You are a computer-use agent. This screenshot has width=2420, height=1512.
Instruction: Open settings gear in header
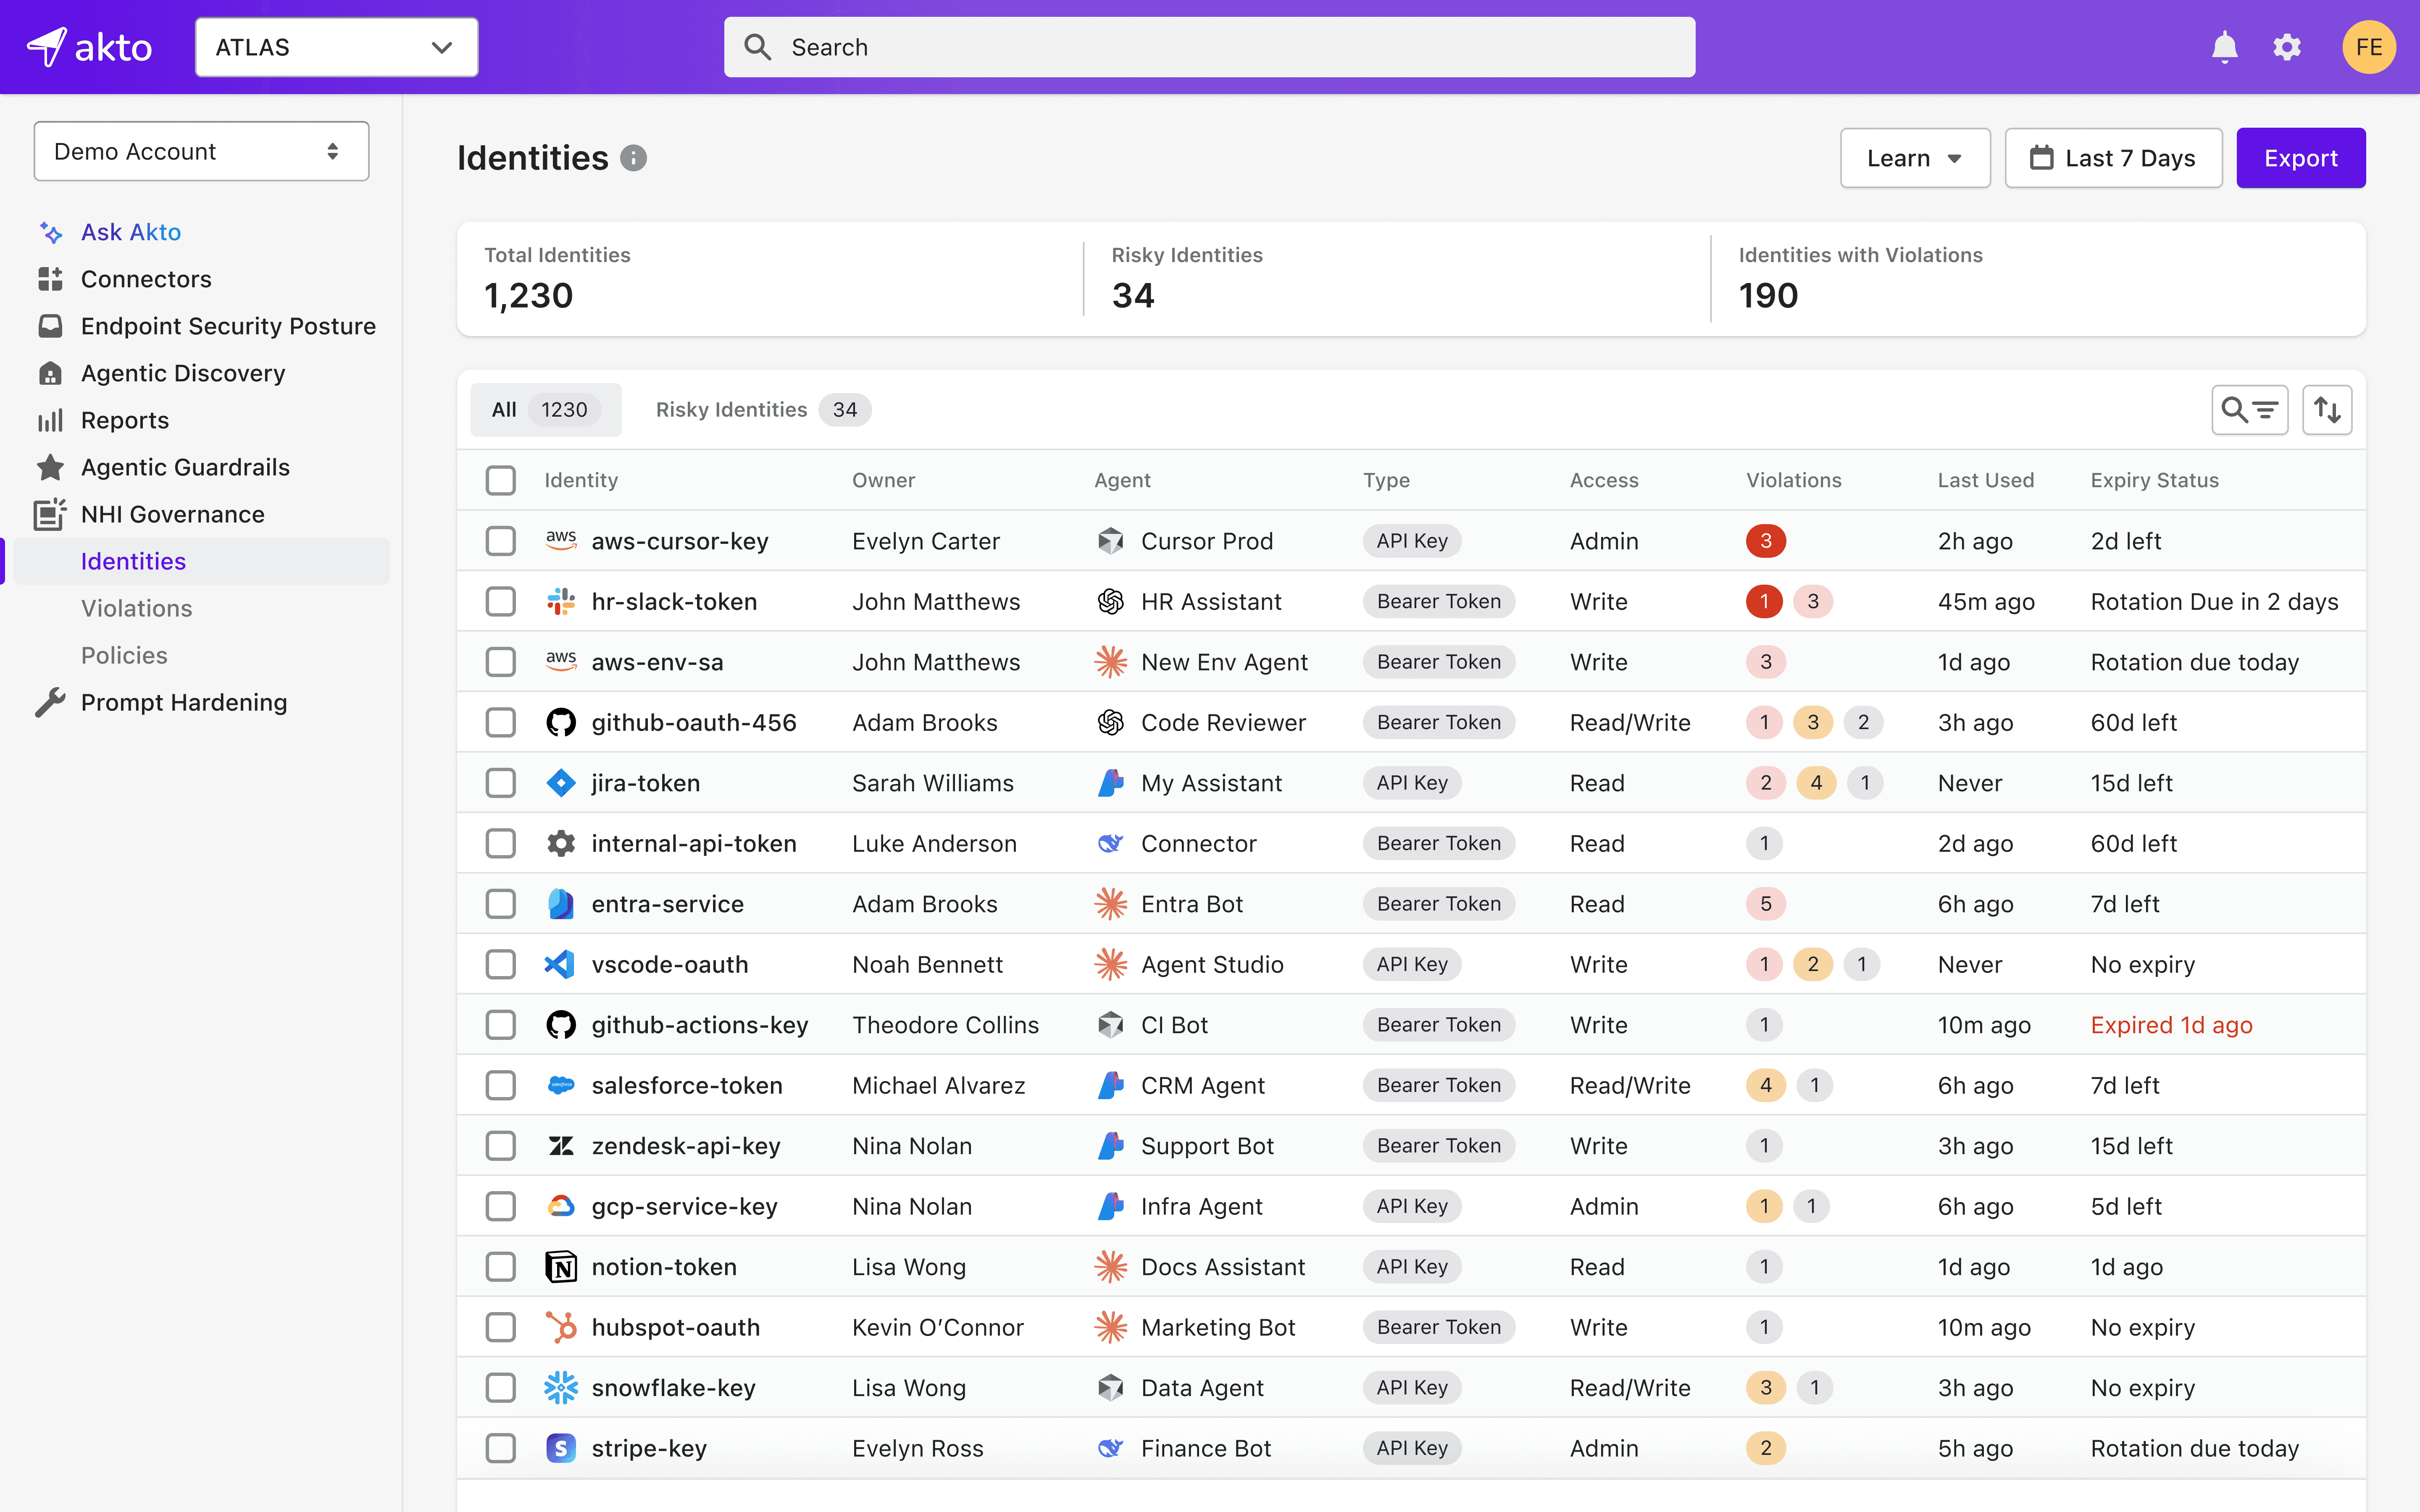(x=2287, y=47)
